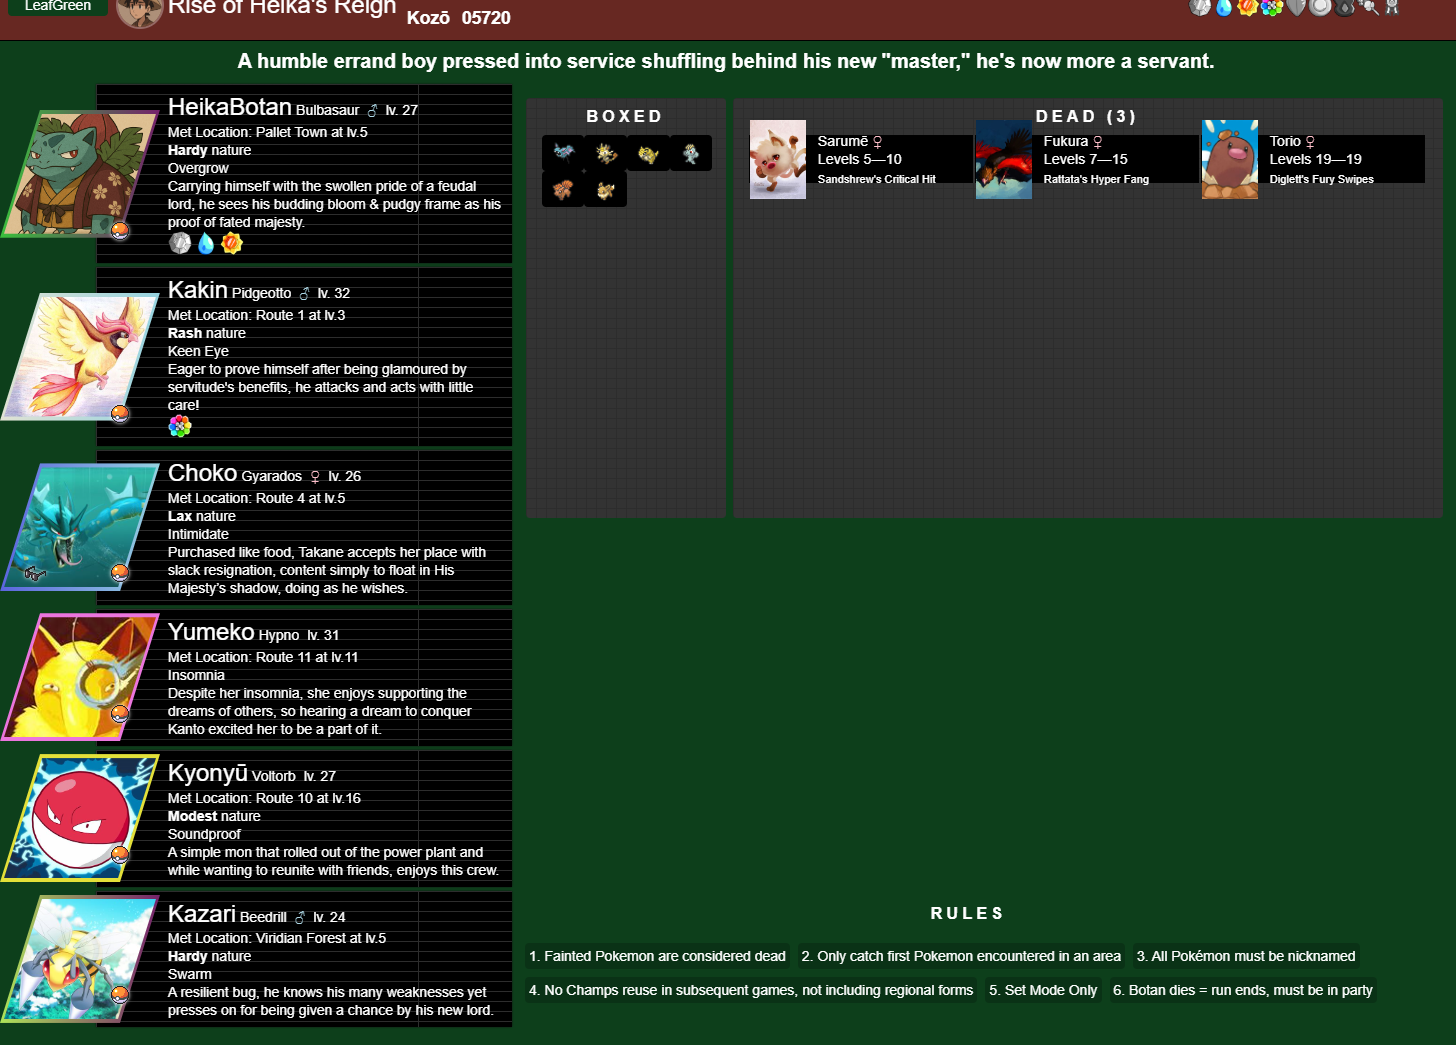This screenshot has height=1046, width=1456.
Task: Select the boxed Meowth sprite
Action: coord(606,153)
